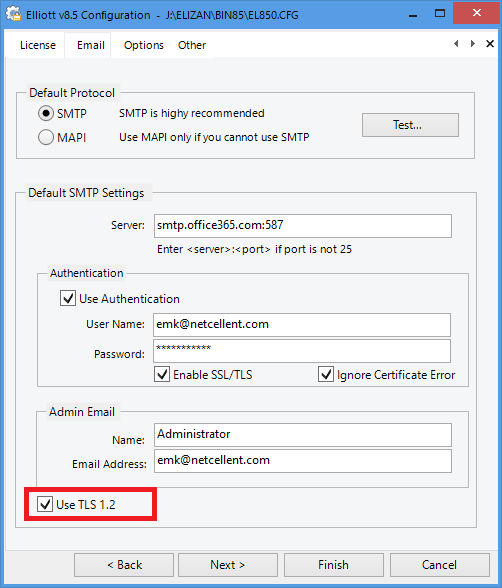Click into the Server input field
The width and height of the screenshot is (502, 588).
303,226
